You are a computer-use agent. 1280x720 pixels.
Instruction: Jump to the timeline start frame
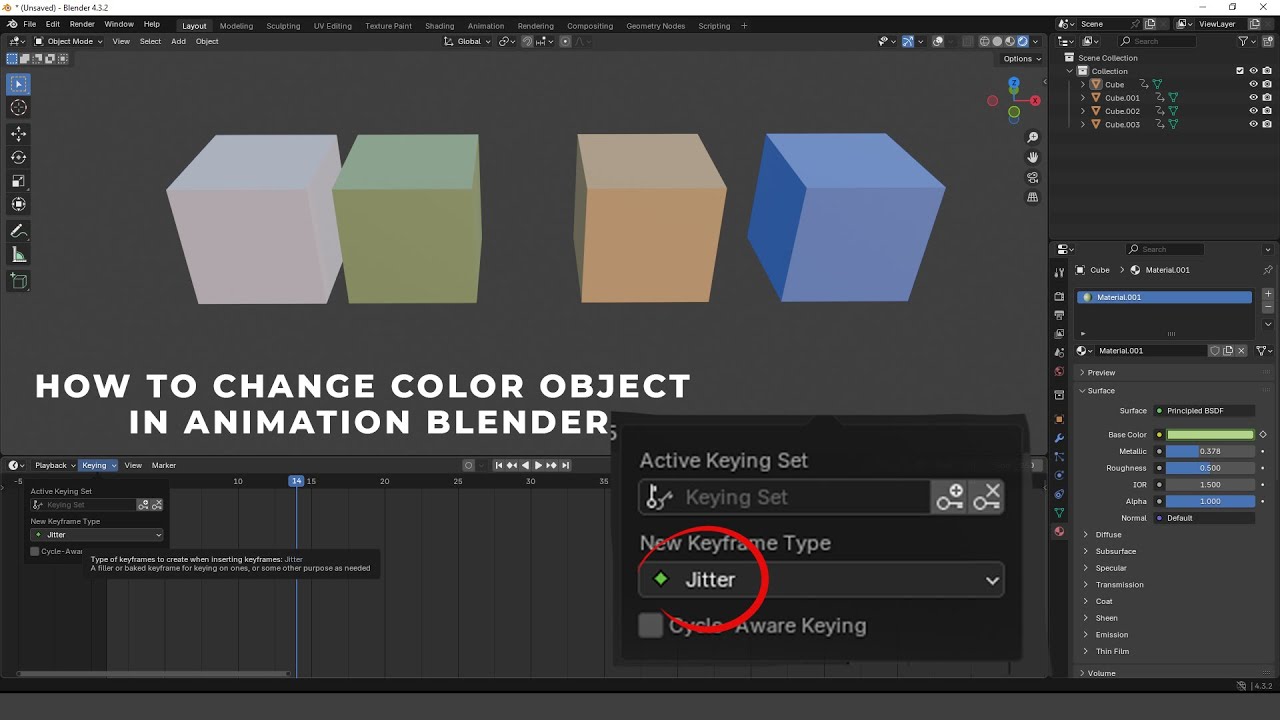click(499, 465)
